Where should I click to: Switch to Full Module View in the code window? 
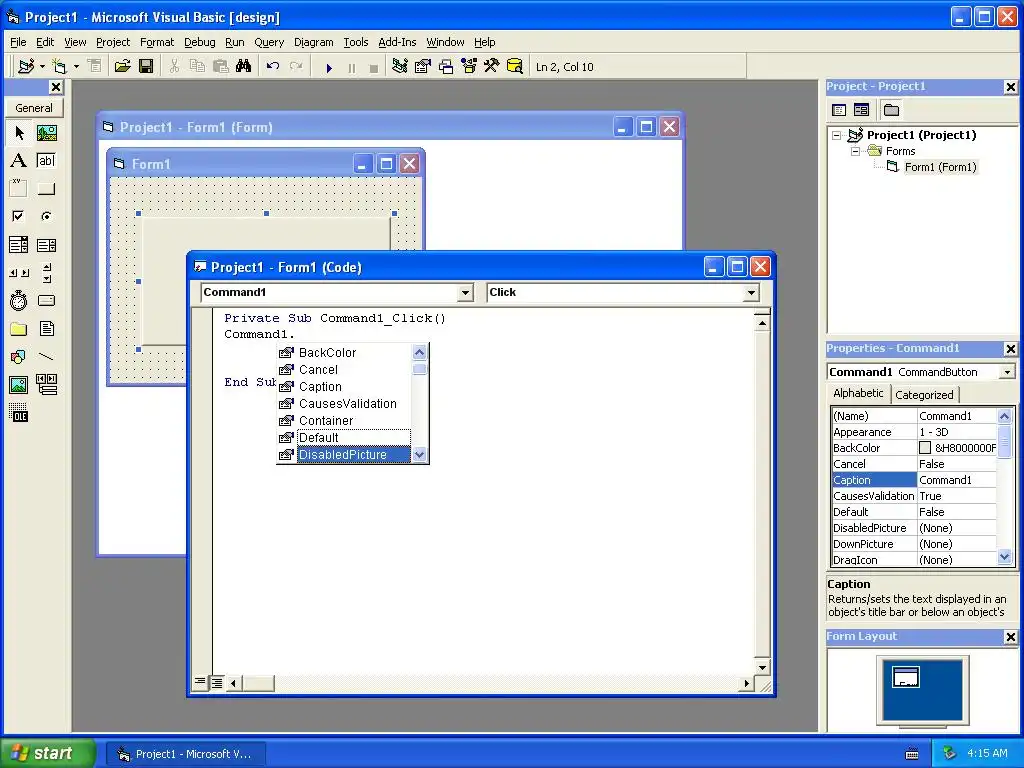click(217, 683)
